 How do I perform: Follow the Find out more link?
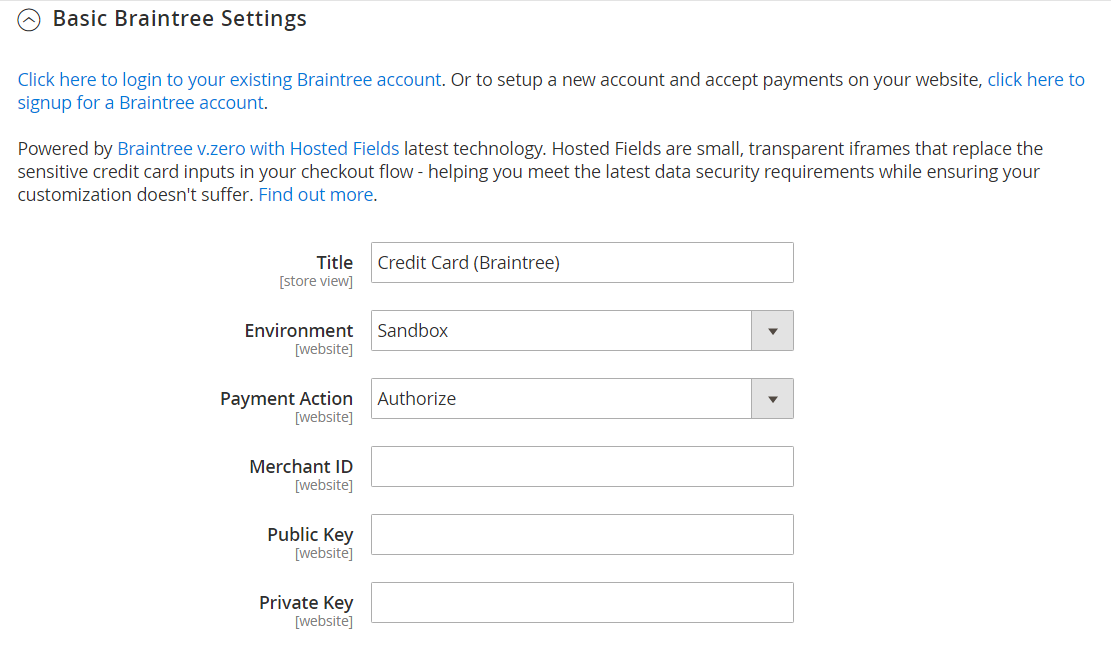point(316,195)
